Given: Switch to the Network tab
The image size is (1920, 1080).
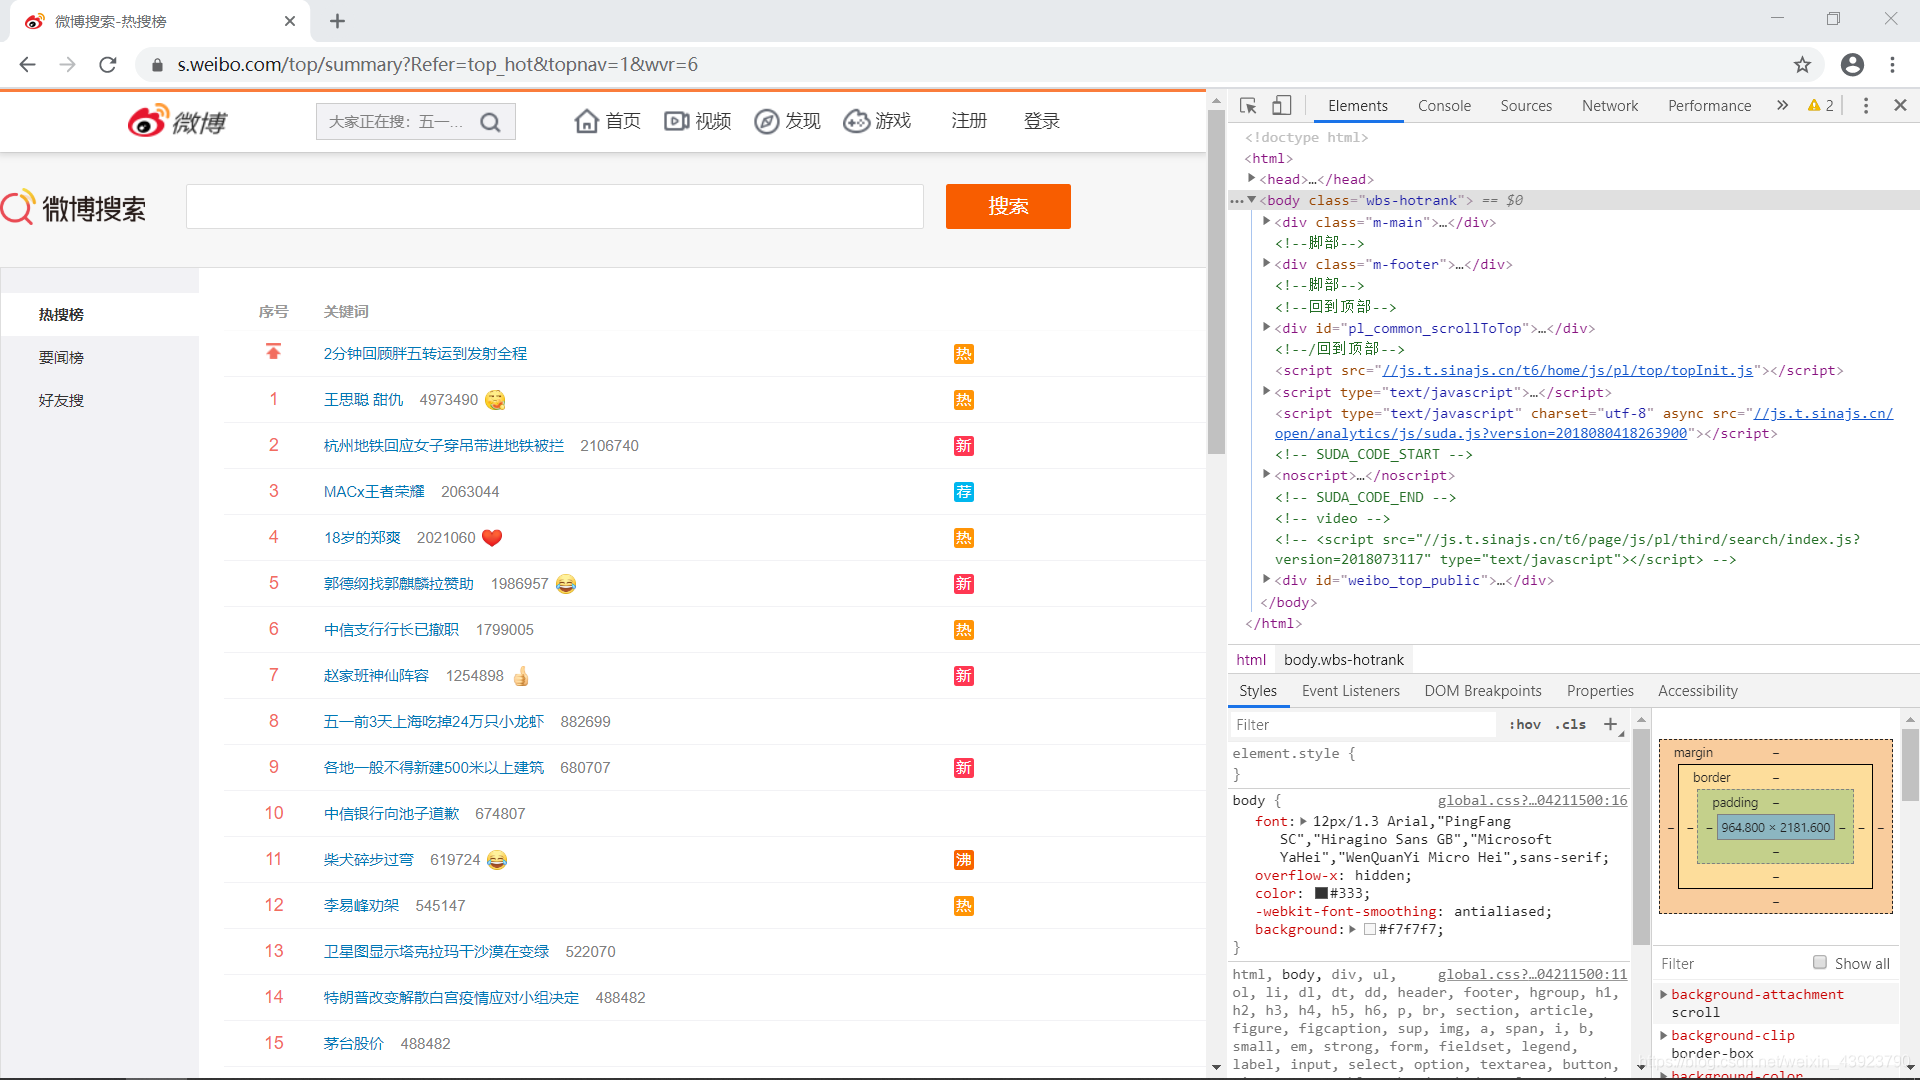Looking at the screenshot, I should click(1610, 105).
